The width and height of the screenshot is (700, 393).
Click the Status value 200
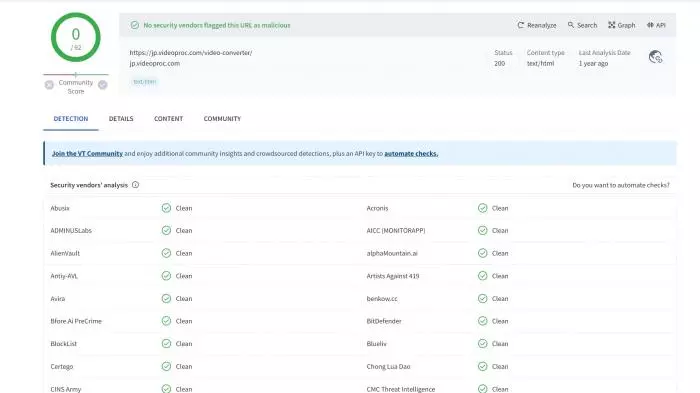499,63
